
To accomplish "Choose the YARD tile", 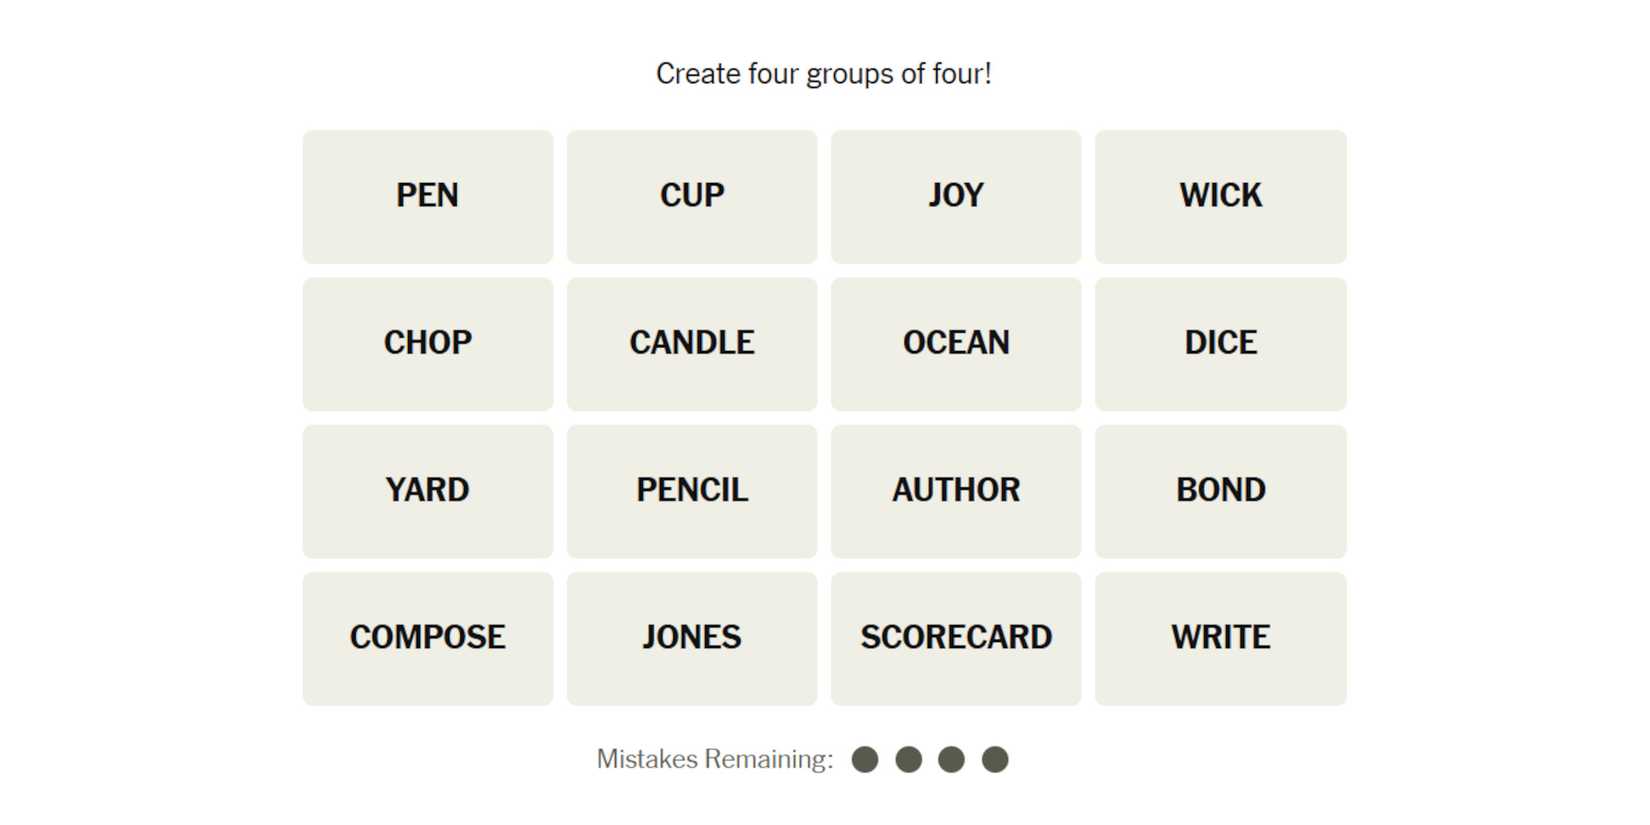I will pyautogui.click(x=427, y=491).
